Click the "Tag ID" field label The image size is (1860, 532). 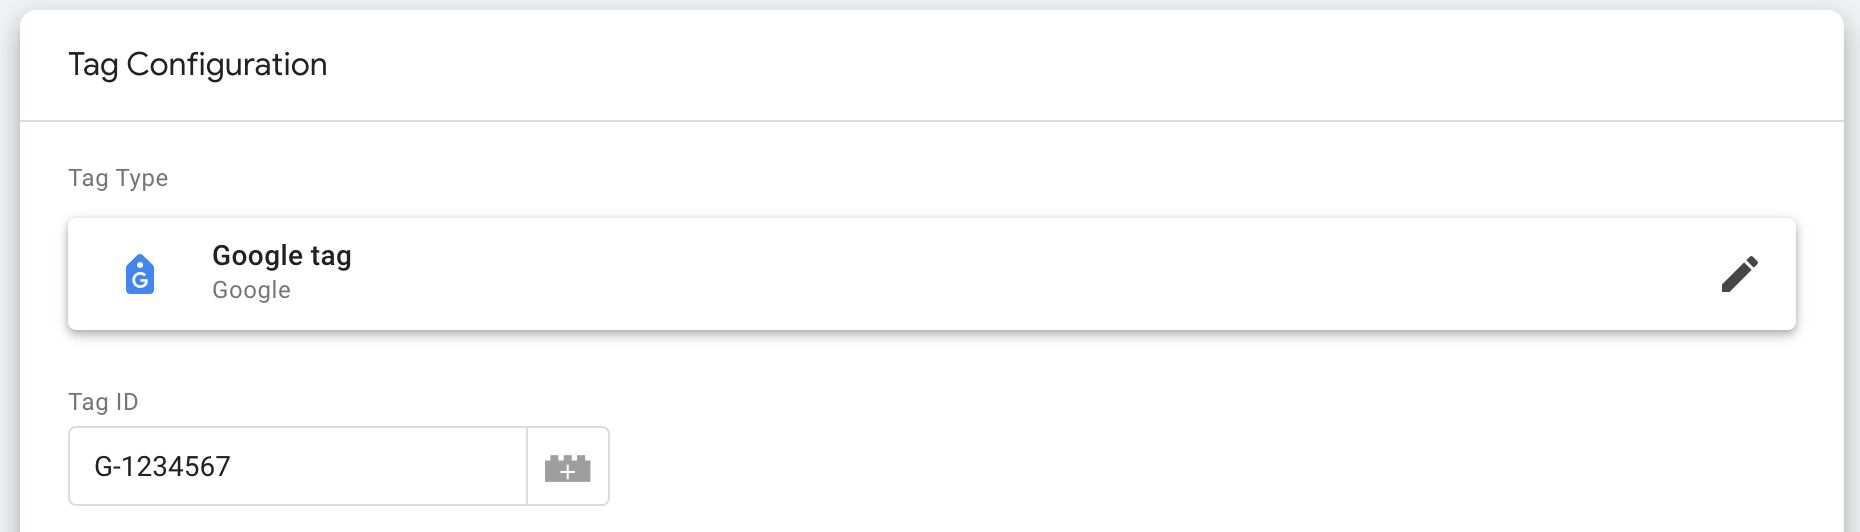[103, 402]
